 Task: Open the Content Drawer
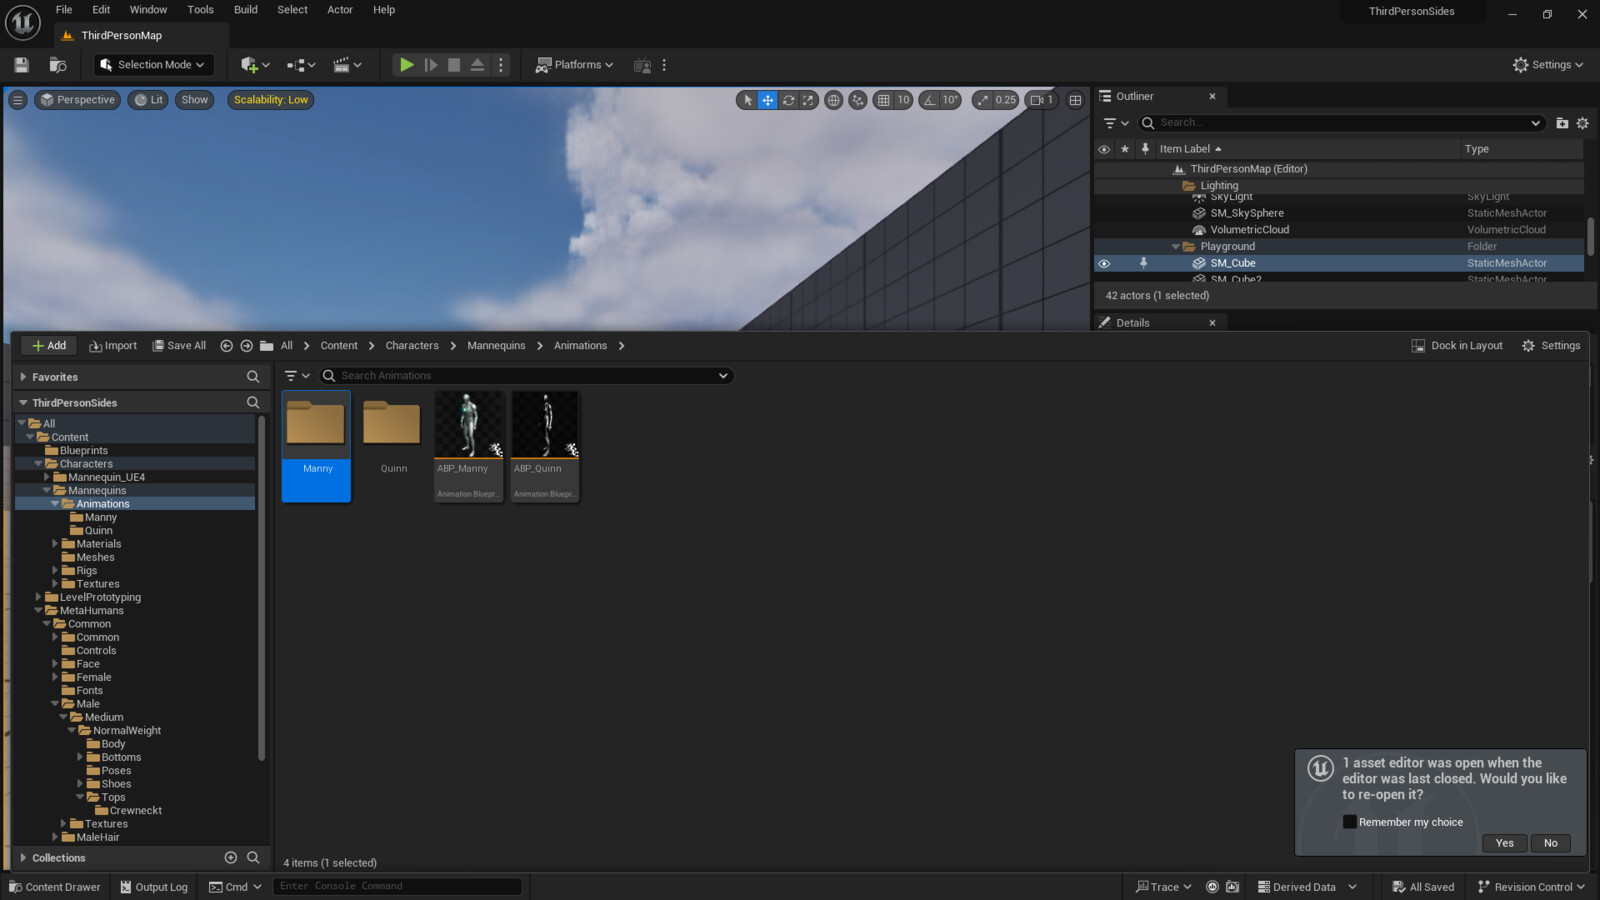[x=55, y=887]
